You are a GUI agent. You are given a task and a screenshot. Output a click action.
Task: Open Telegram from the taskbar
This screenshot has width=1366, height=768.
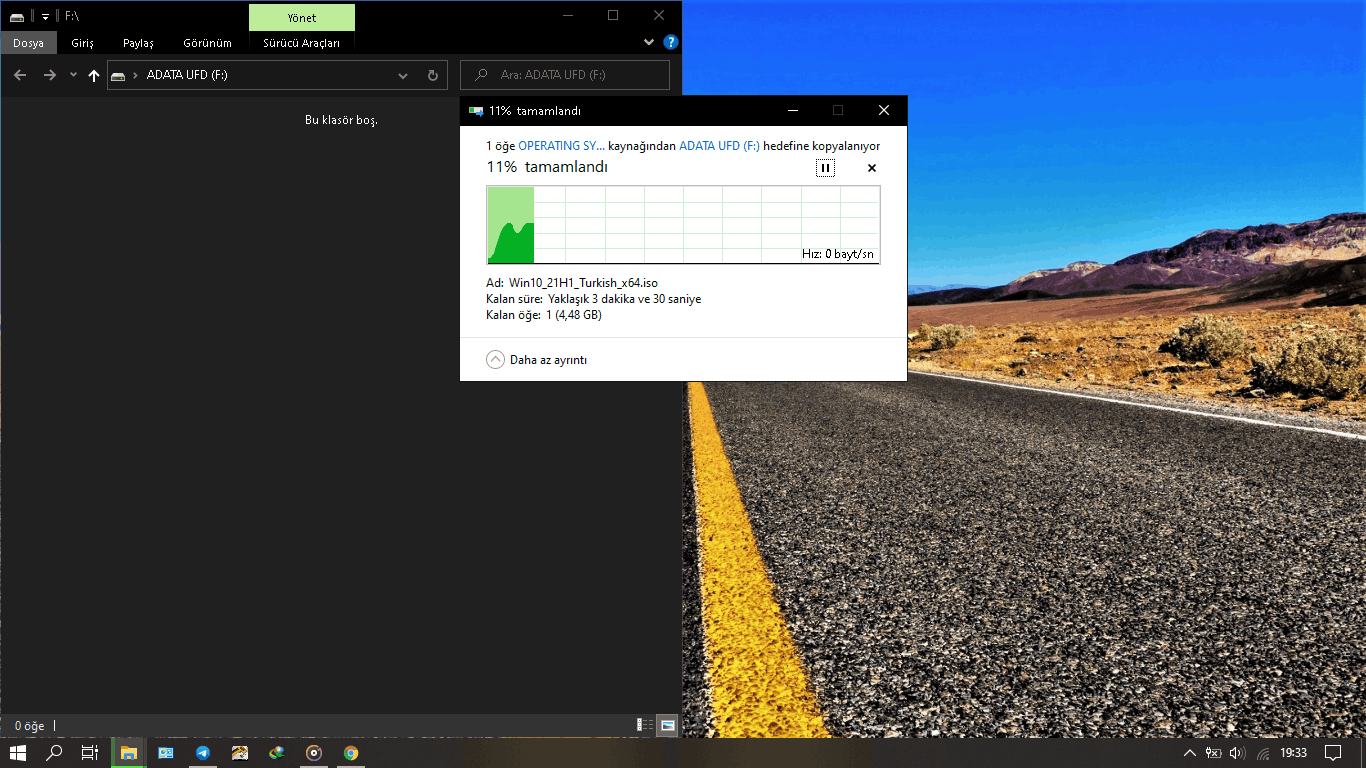click(x=203, y=753)
